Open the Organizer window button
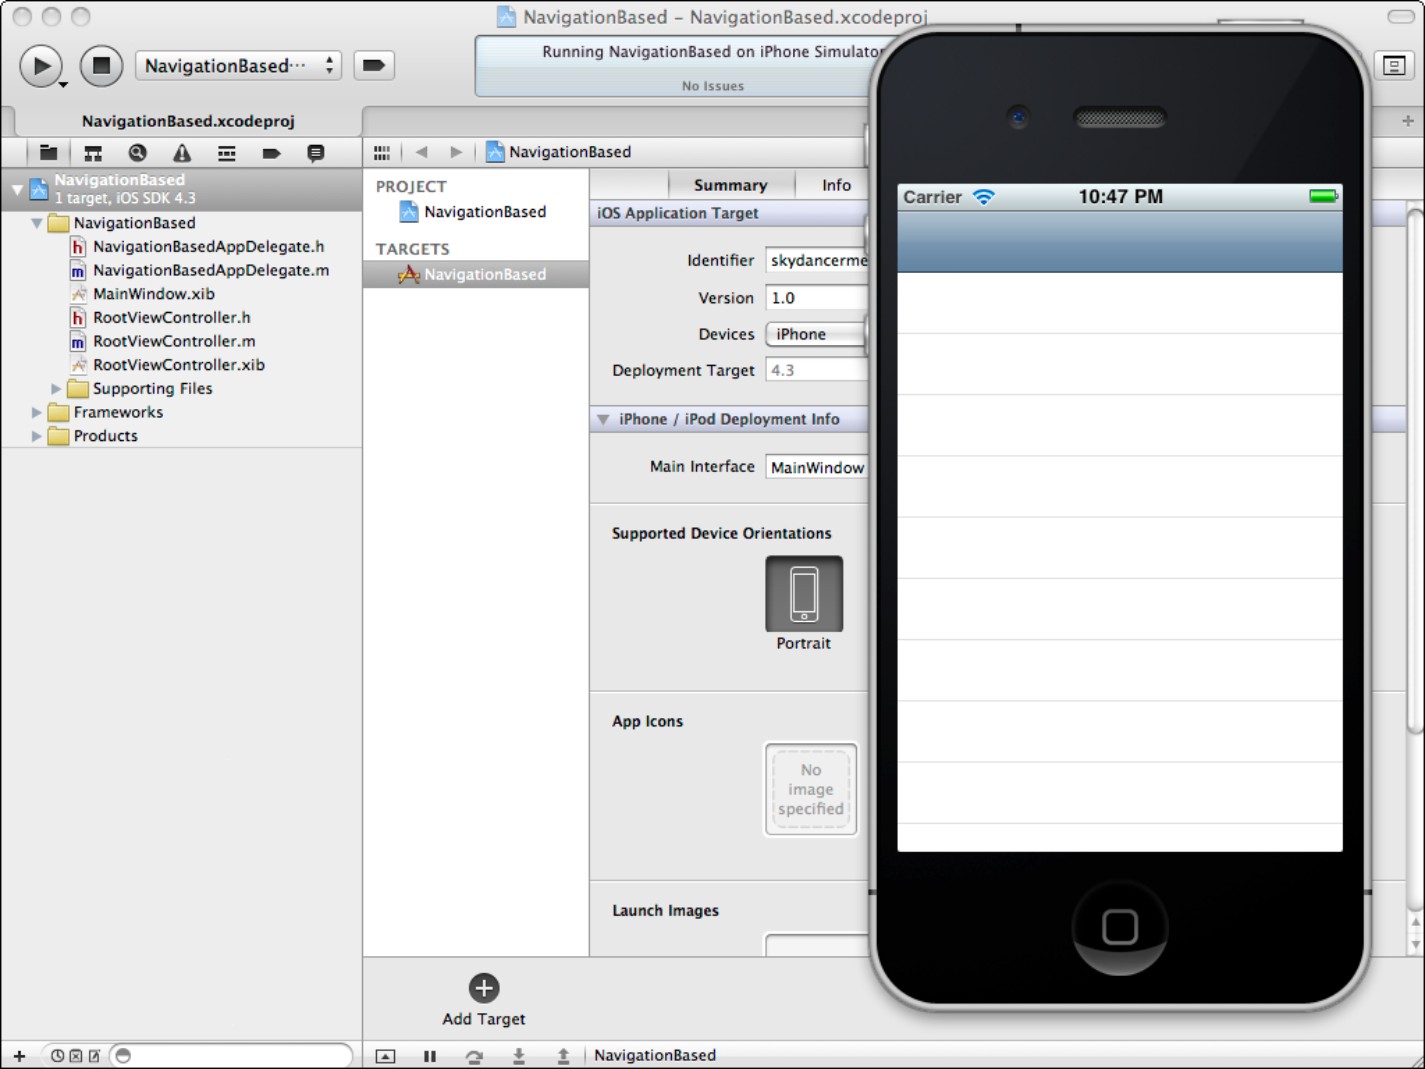This screenshot has width=1425, height=1069. (1394, 66)
